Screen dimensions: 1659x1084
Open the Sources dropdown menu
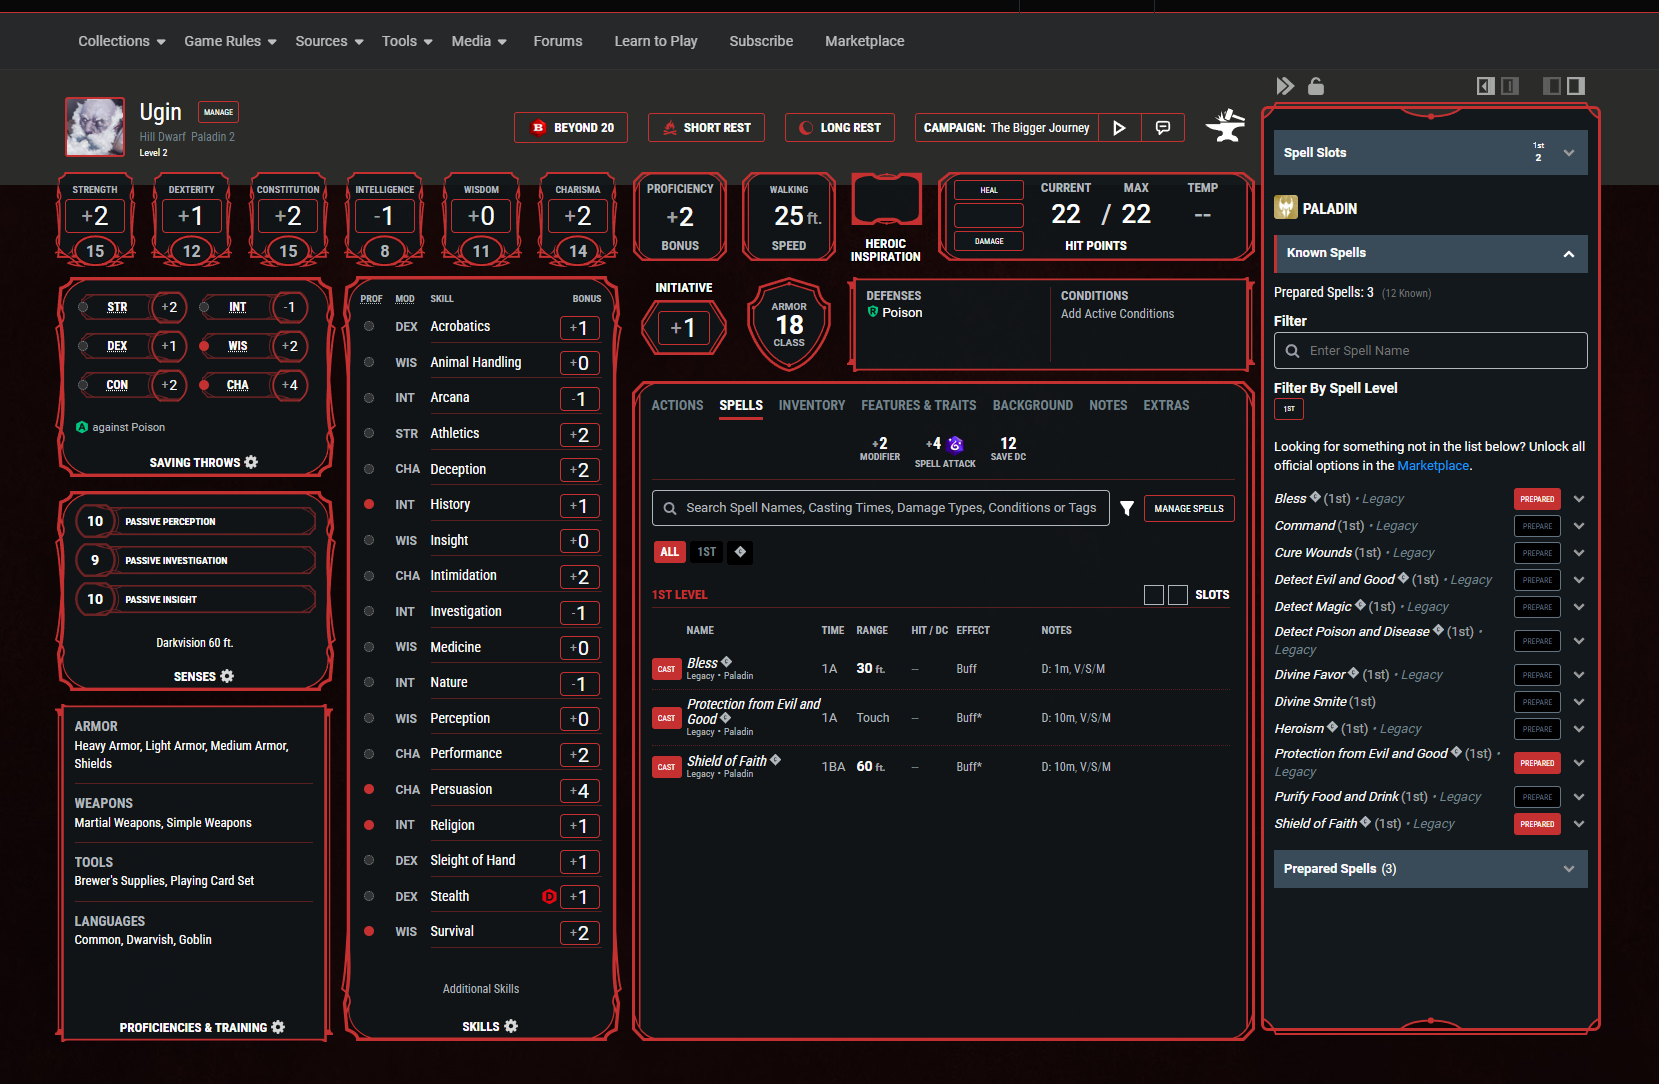pos(329,41)
